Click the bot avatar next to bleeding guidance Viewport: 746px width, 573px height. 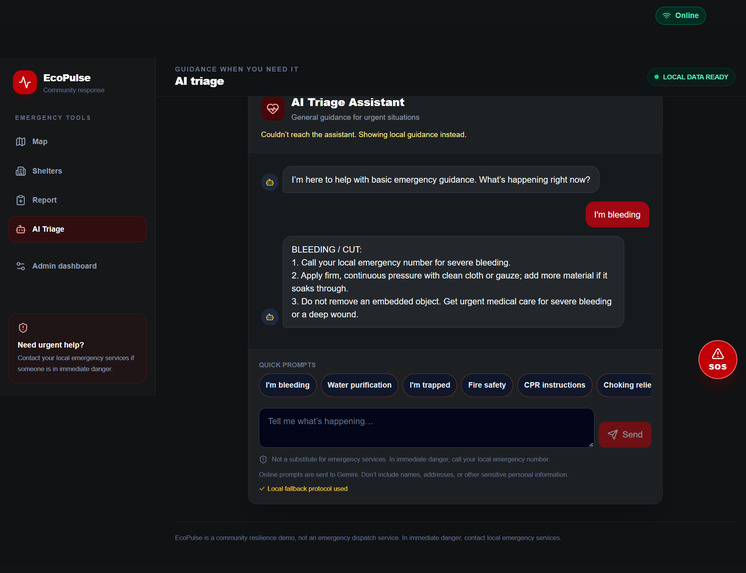pyautogui.click(x=270, y=317)
